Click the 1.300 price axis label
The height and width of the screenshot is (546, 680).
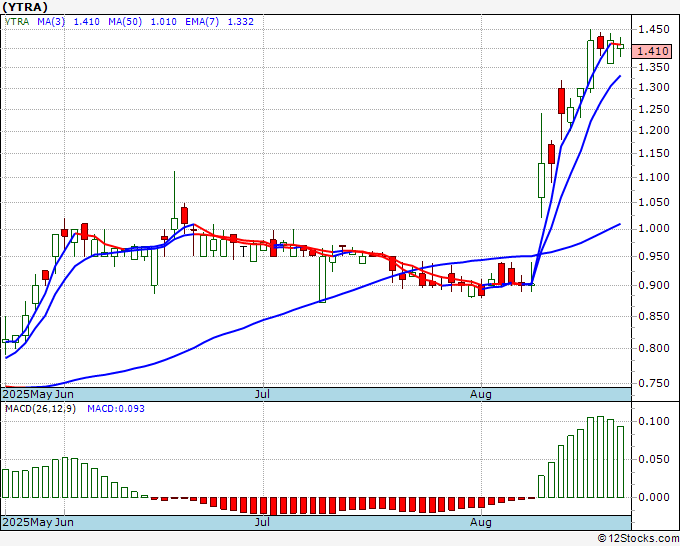pyautogui.click(x=654, y=88)
